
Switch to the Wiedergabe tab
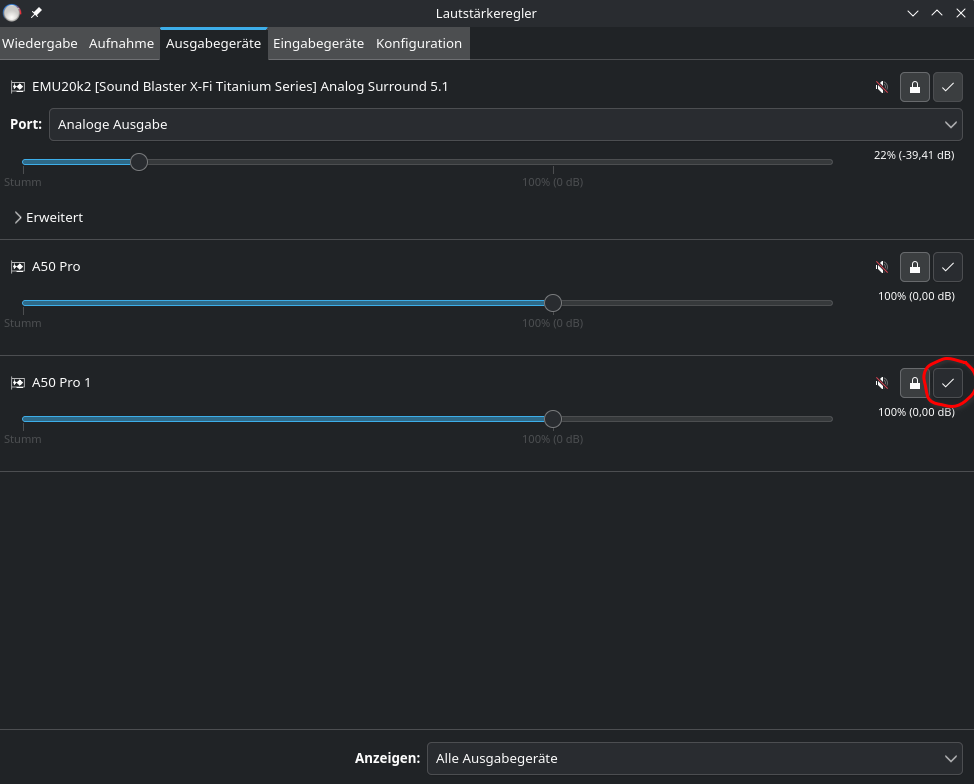pos(40,43)
